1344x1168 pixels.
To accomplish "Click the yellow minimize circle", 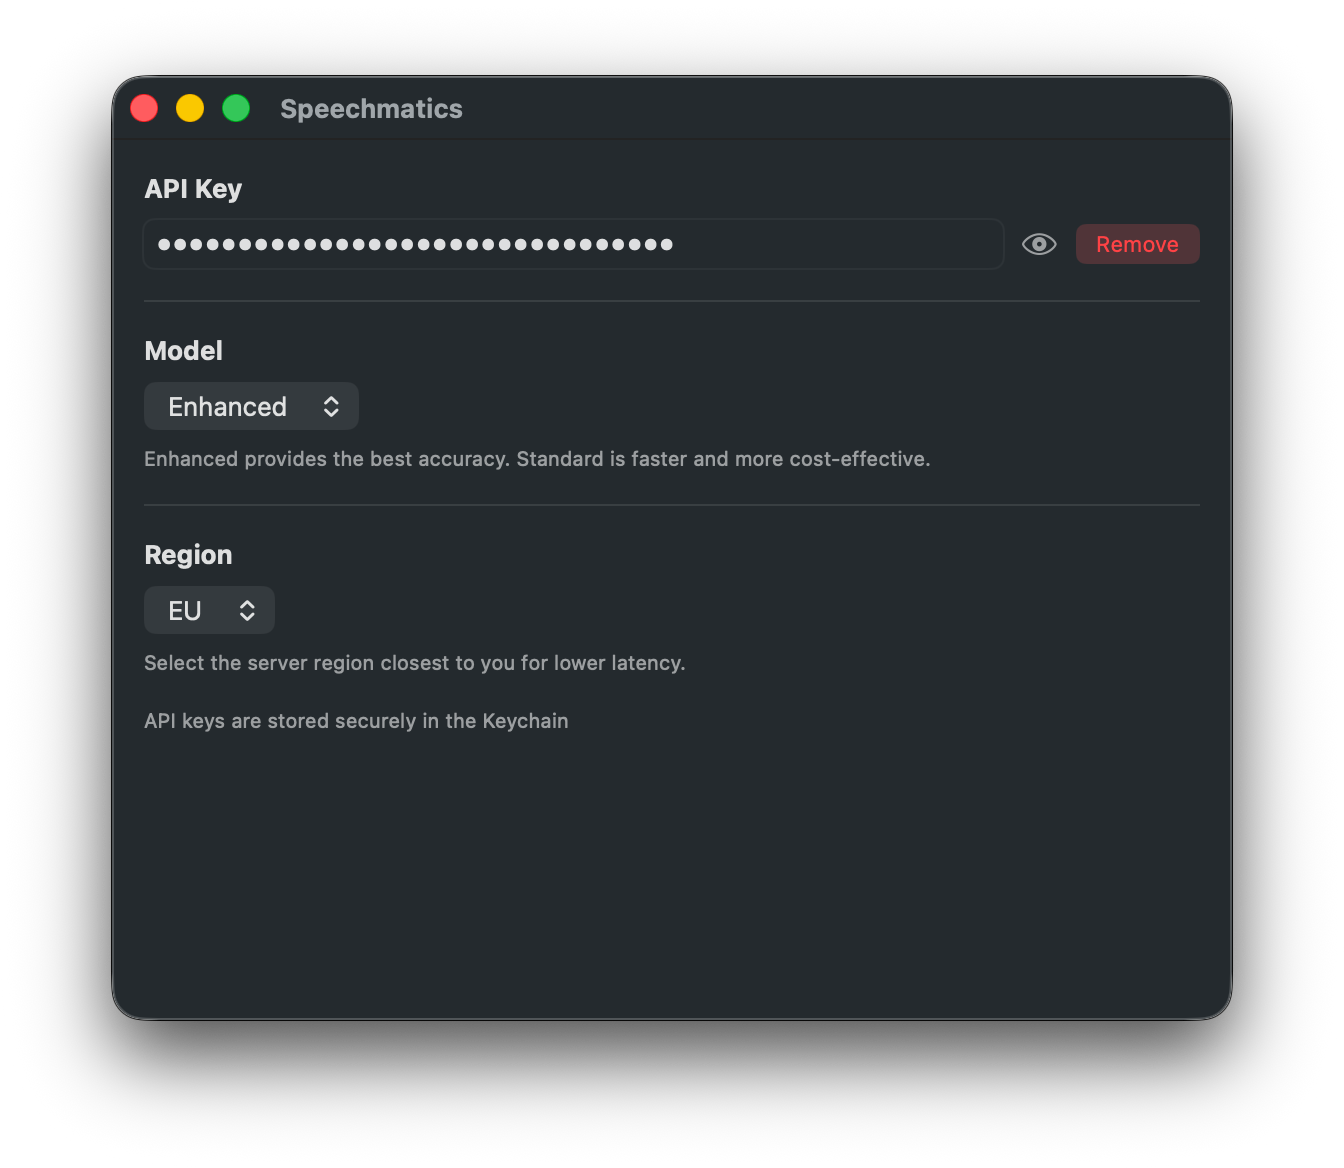I will (189, 108).
